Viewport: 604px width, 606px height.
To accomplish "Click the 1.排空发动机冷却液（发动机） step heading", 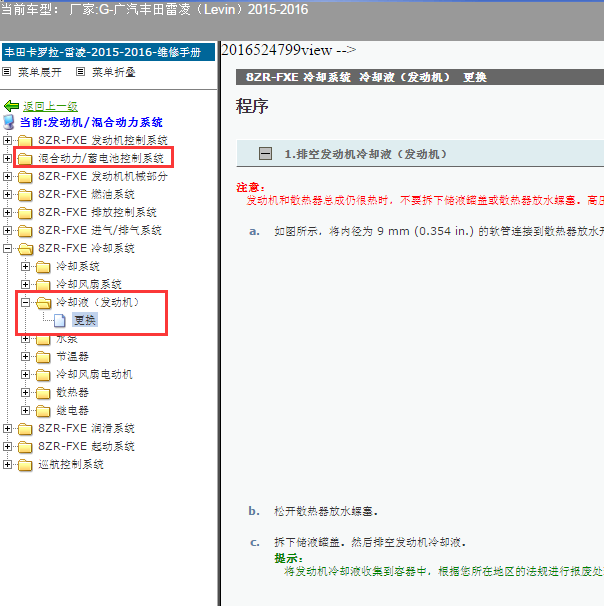I will (366, 154).
